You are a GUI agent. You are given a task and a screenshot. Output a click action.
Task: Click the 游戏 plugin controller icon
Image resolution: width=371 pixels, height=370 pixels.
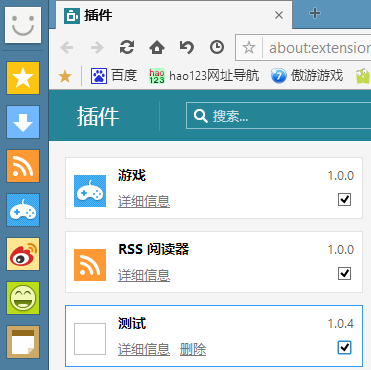[90, 191]
